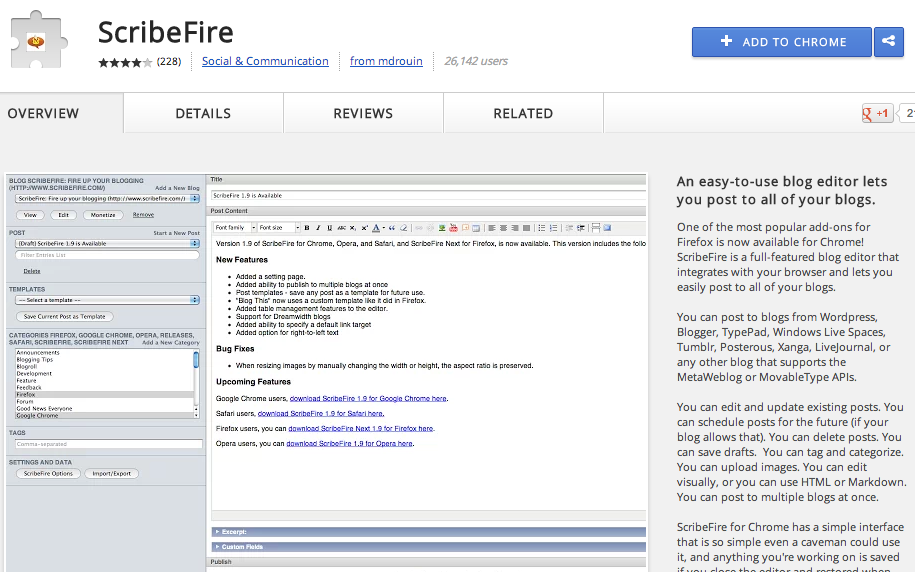This screenshot has width=915, height=572.
Task: Apply subscript formatting
Action: [352, 228]
